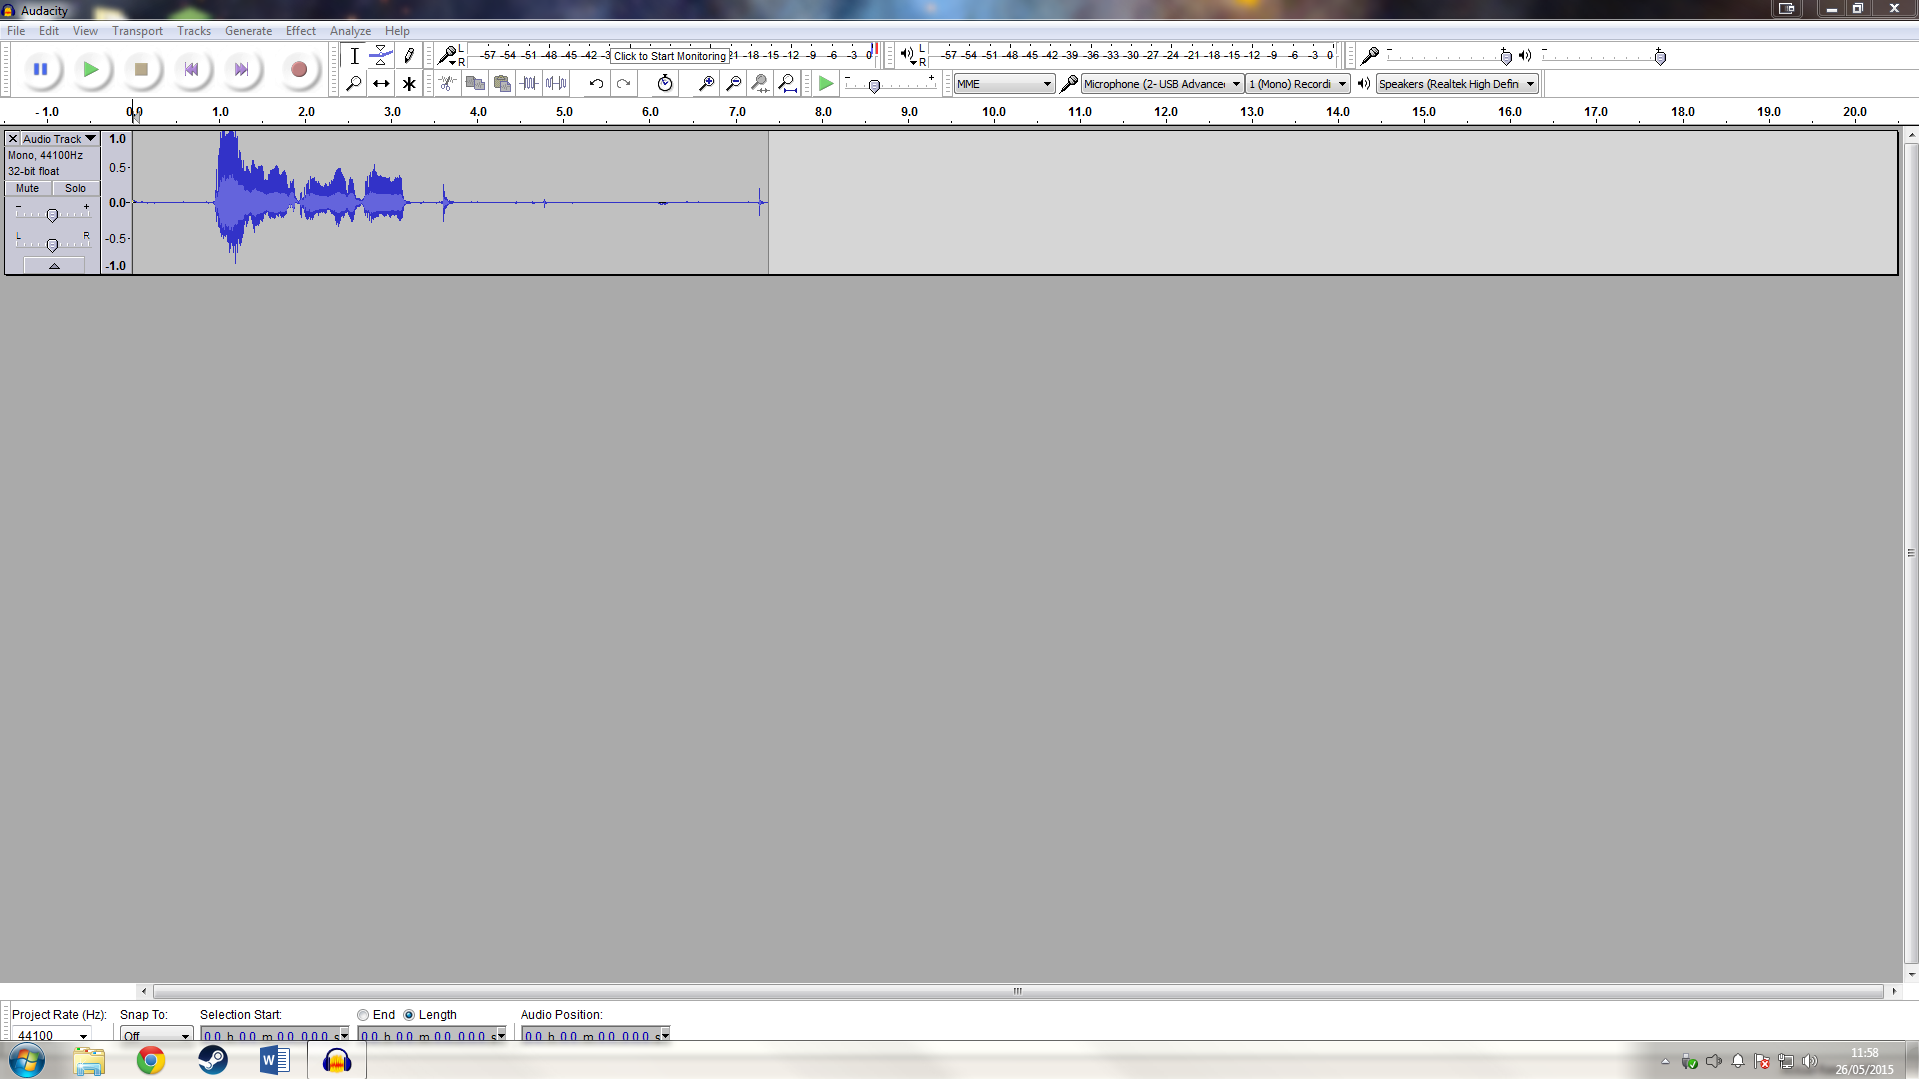
Task: Click the recording volume slider handle
Action: 1506,57
